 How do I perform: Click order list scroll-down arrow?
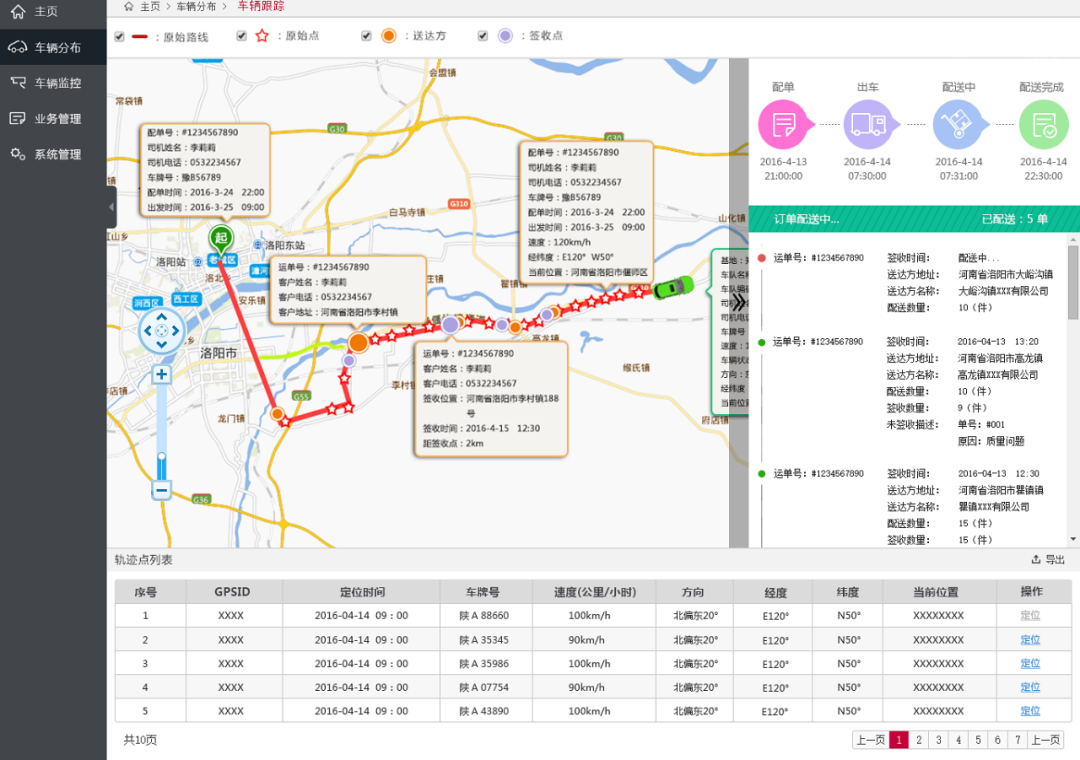[1073, 540]
